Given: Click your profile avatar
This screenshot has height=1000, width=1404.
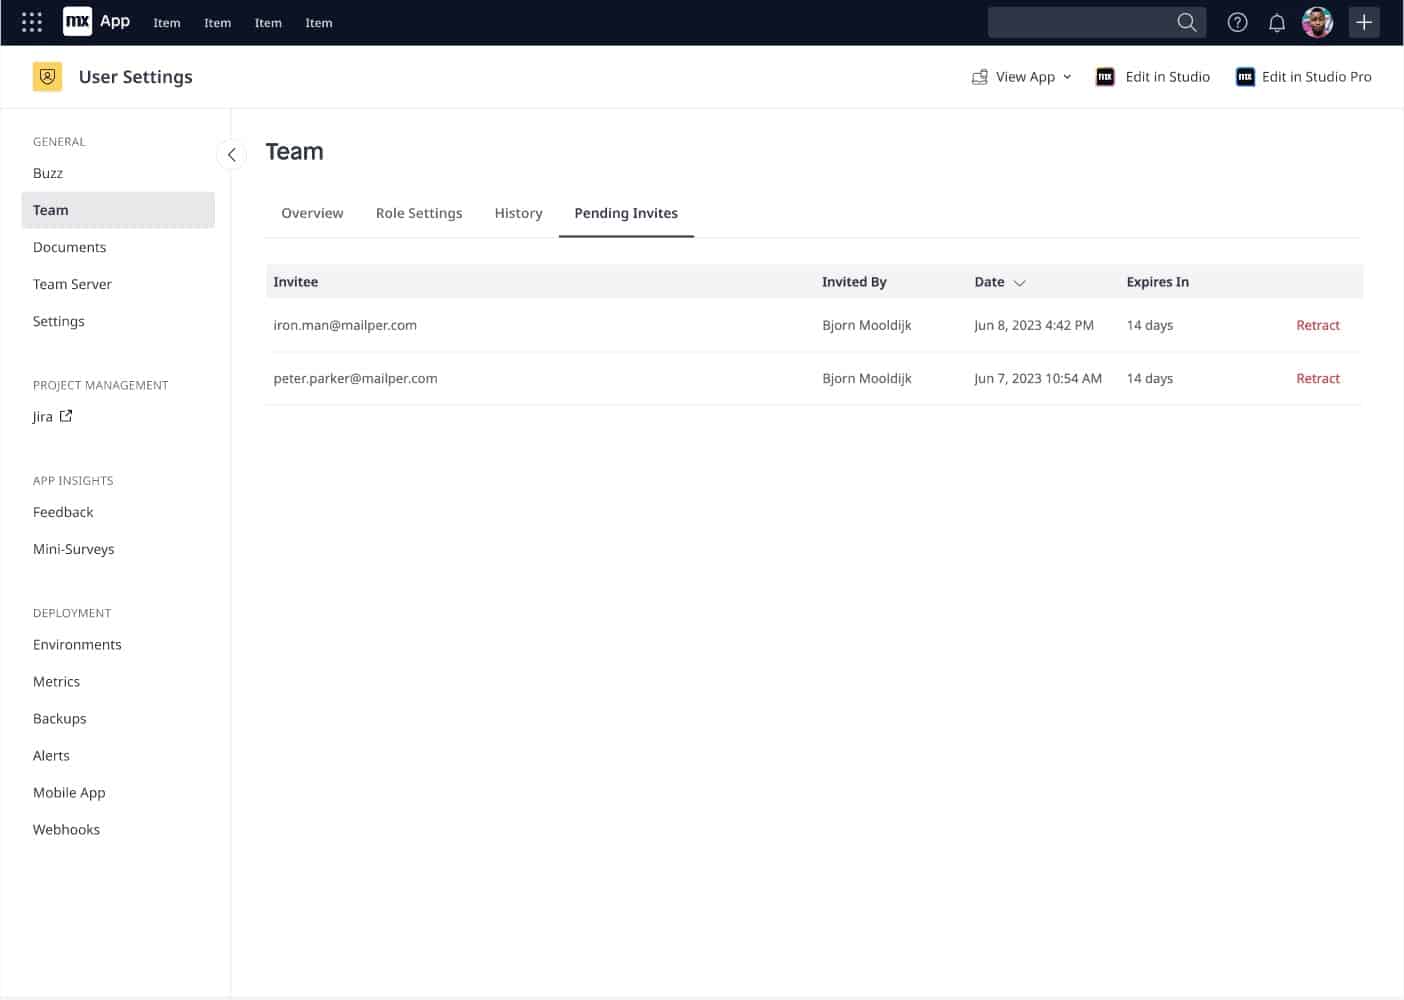Looking at the screenshot, I should point(1318,21).
